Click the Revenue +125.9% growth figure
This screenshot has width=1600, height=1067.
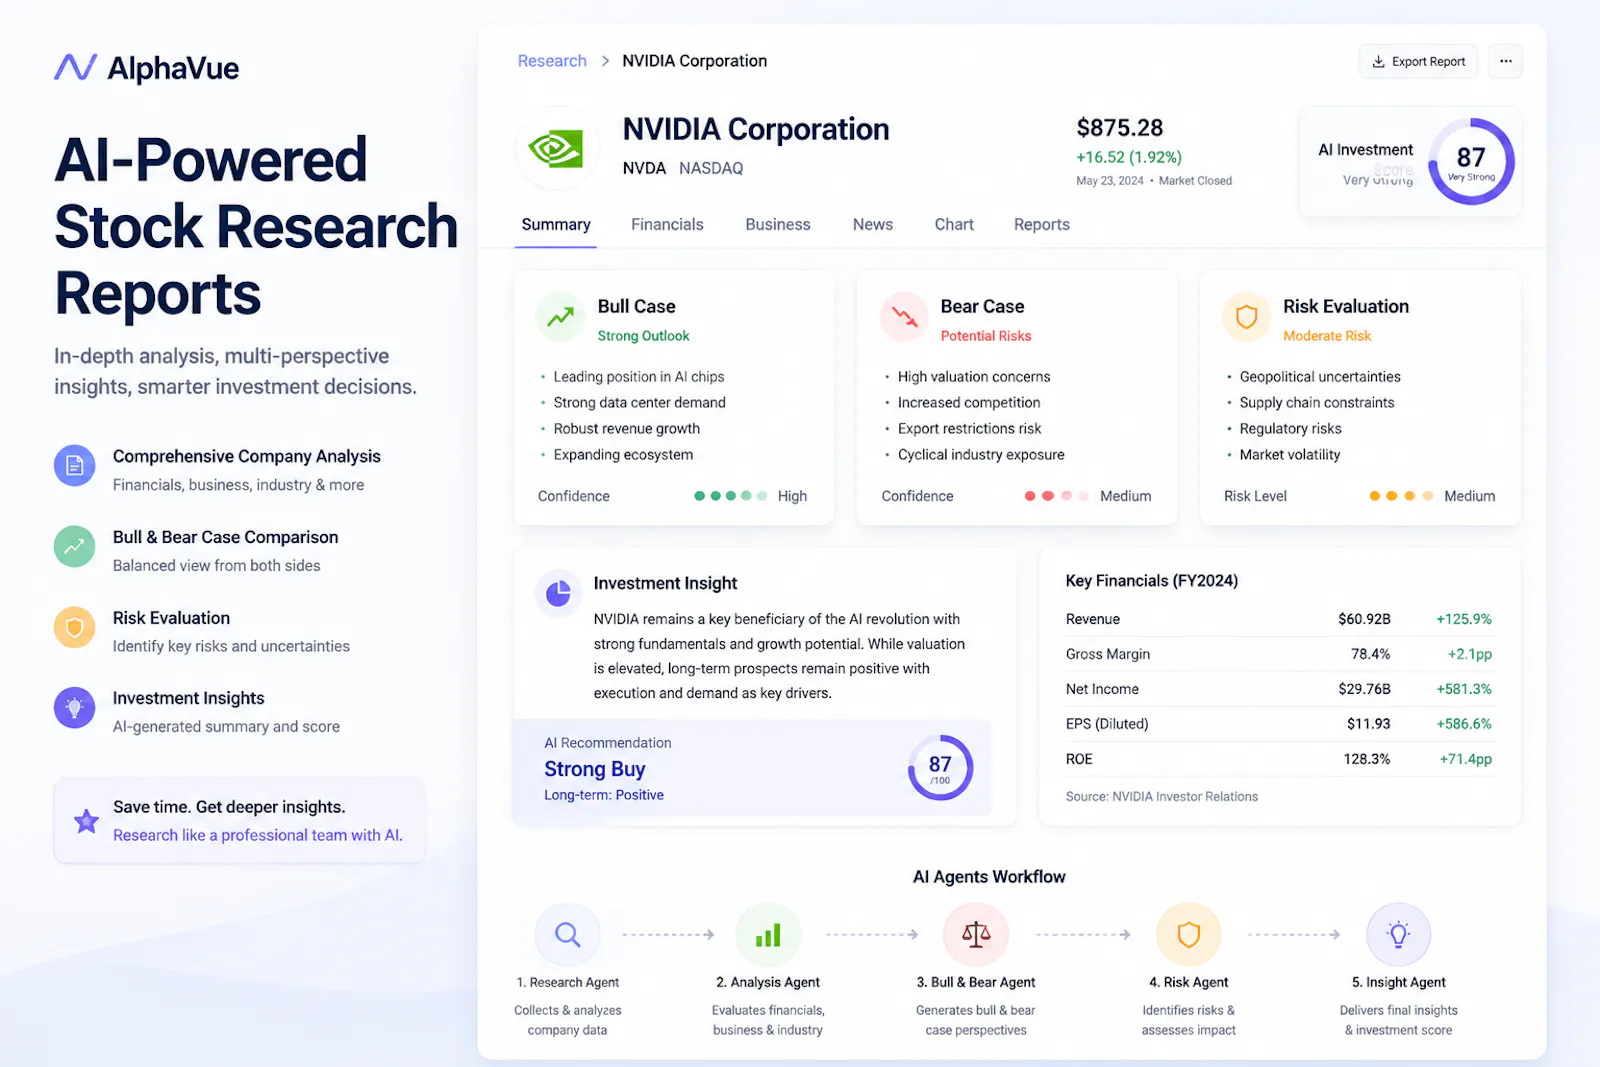(1464, 619)
